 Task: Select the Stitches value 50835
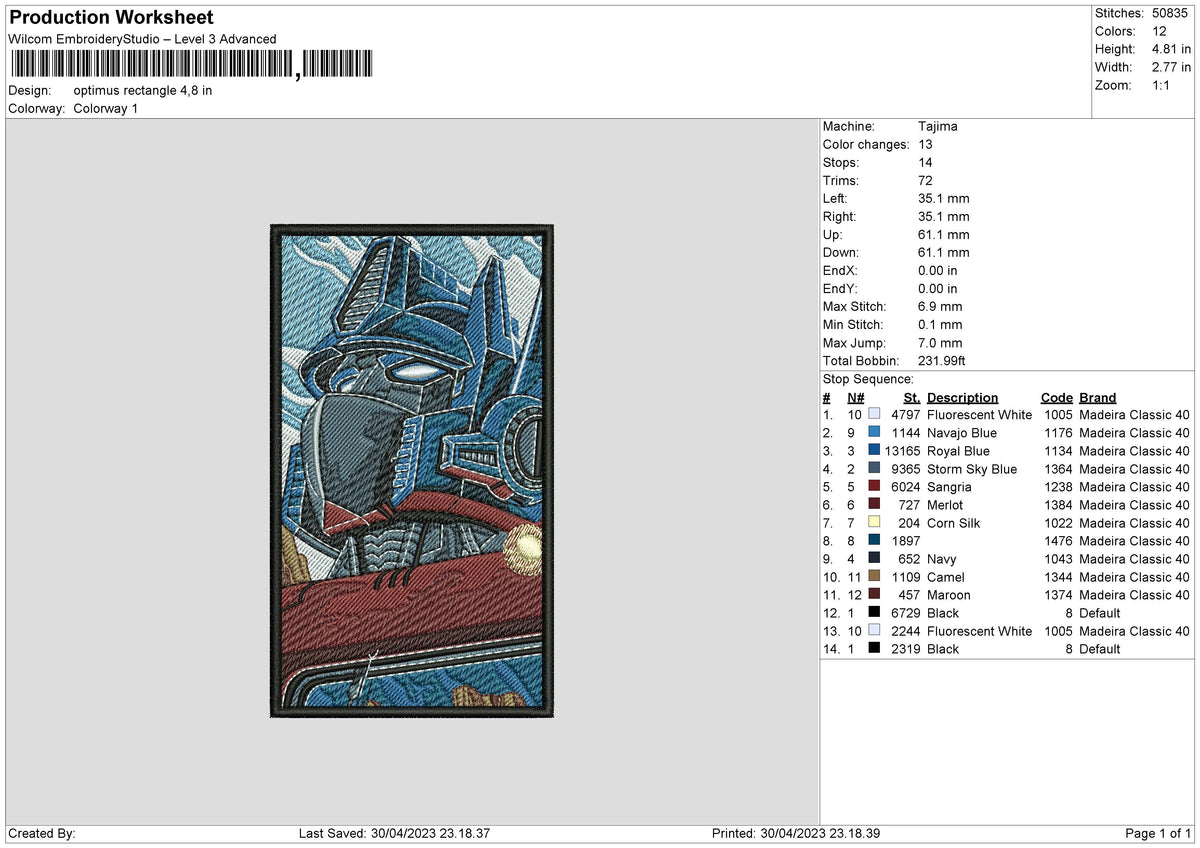coord(1171,13)
